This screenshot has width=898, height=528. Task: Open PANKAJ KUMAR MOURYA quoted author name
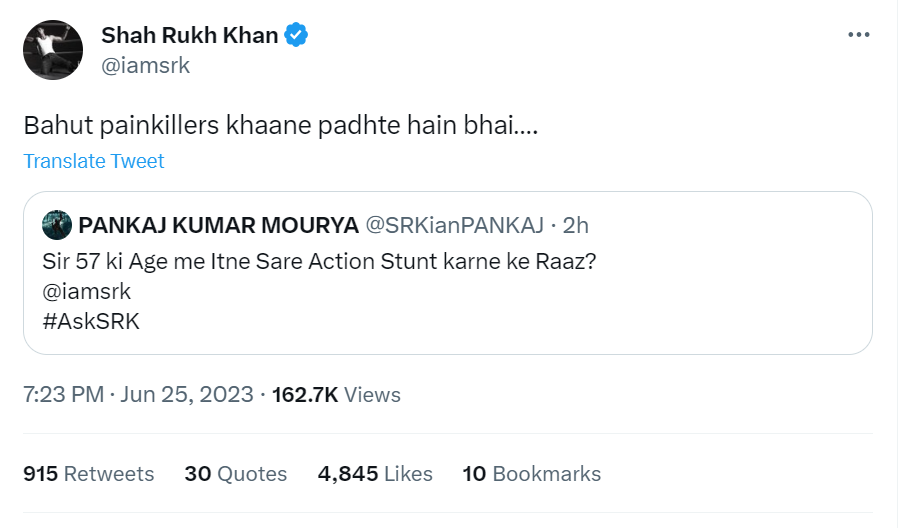coord(212,225)
